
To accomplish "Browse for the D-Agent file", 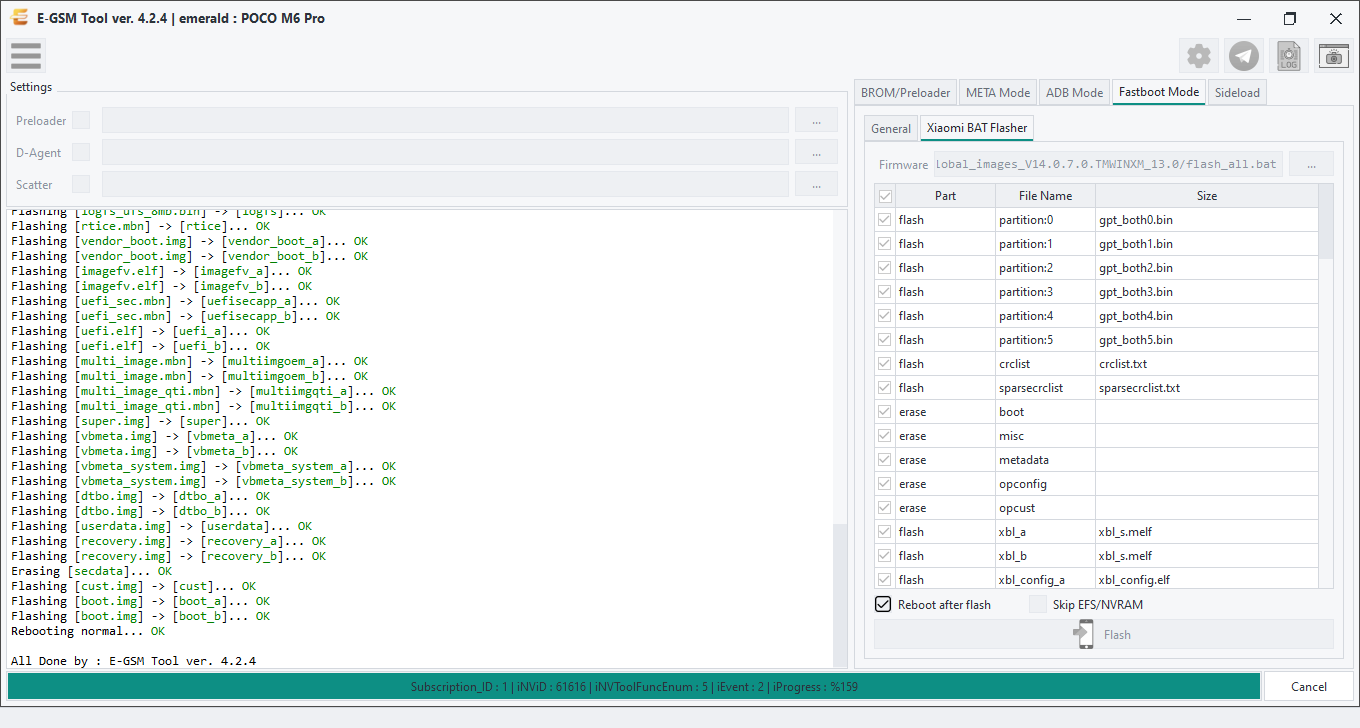I will 817,152.
